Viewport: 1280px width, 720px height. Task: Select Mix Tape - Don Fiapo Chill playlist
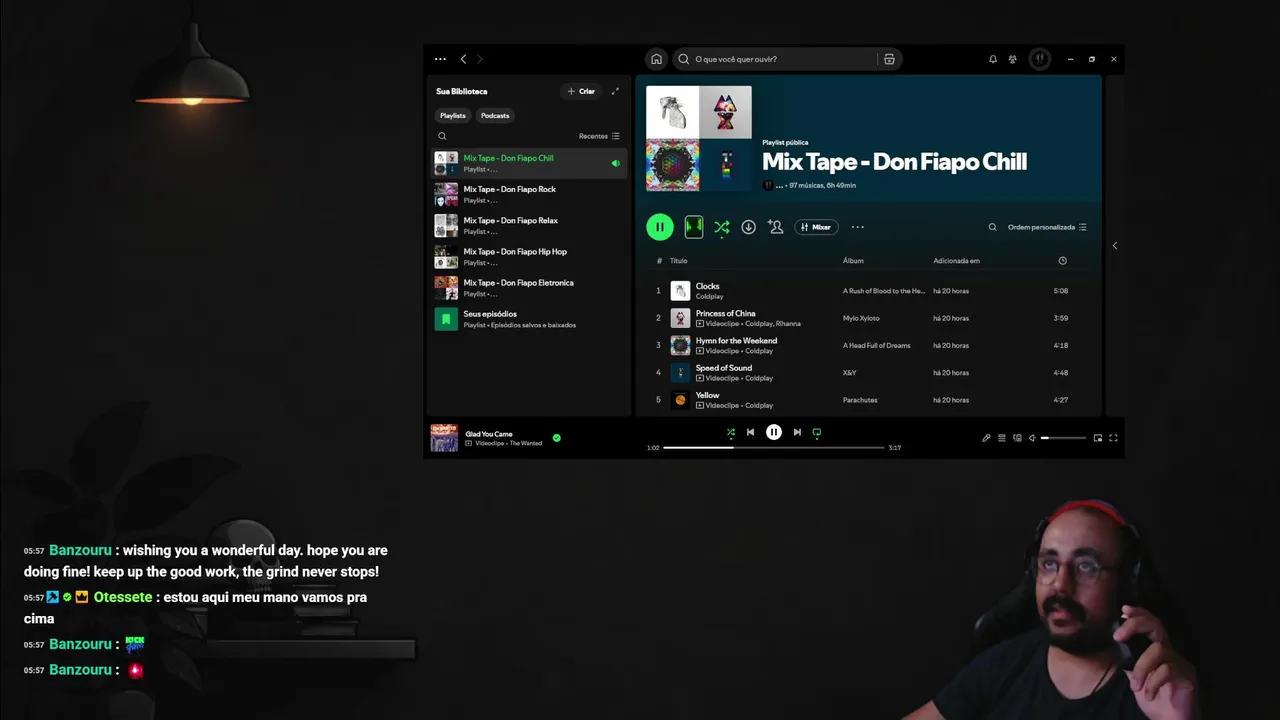coord(529,163)
